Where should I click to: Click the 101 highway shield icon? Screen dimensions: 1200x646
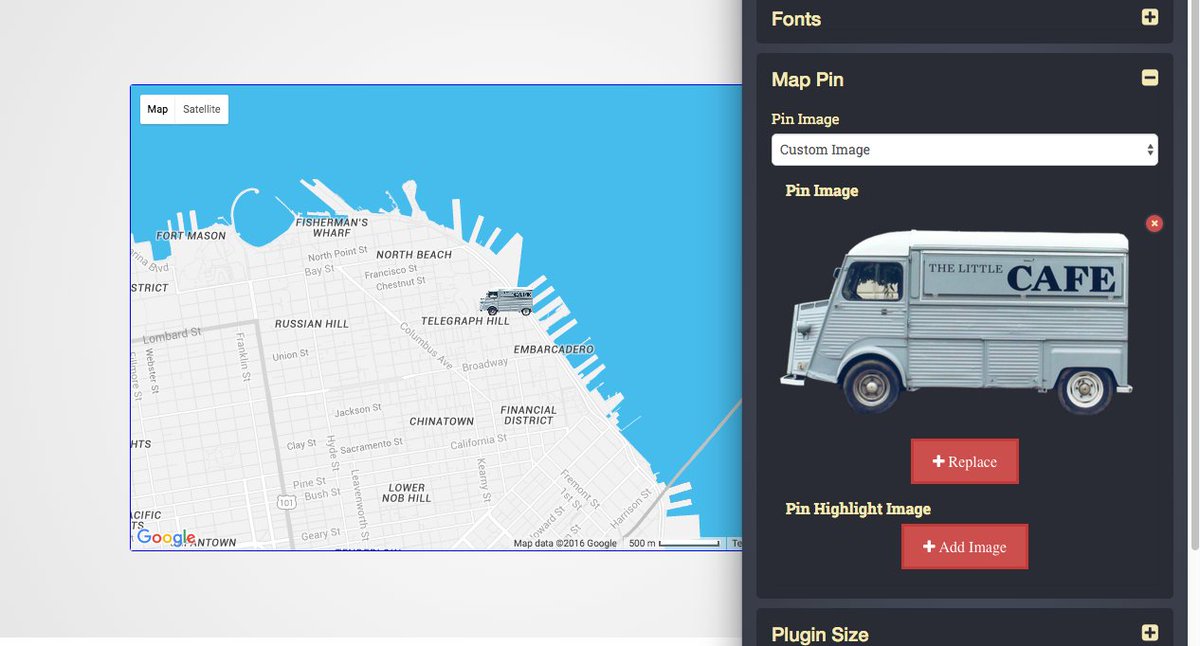[x=287, y=503]
